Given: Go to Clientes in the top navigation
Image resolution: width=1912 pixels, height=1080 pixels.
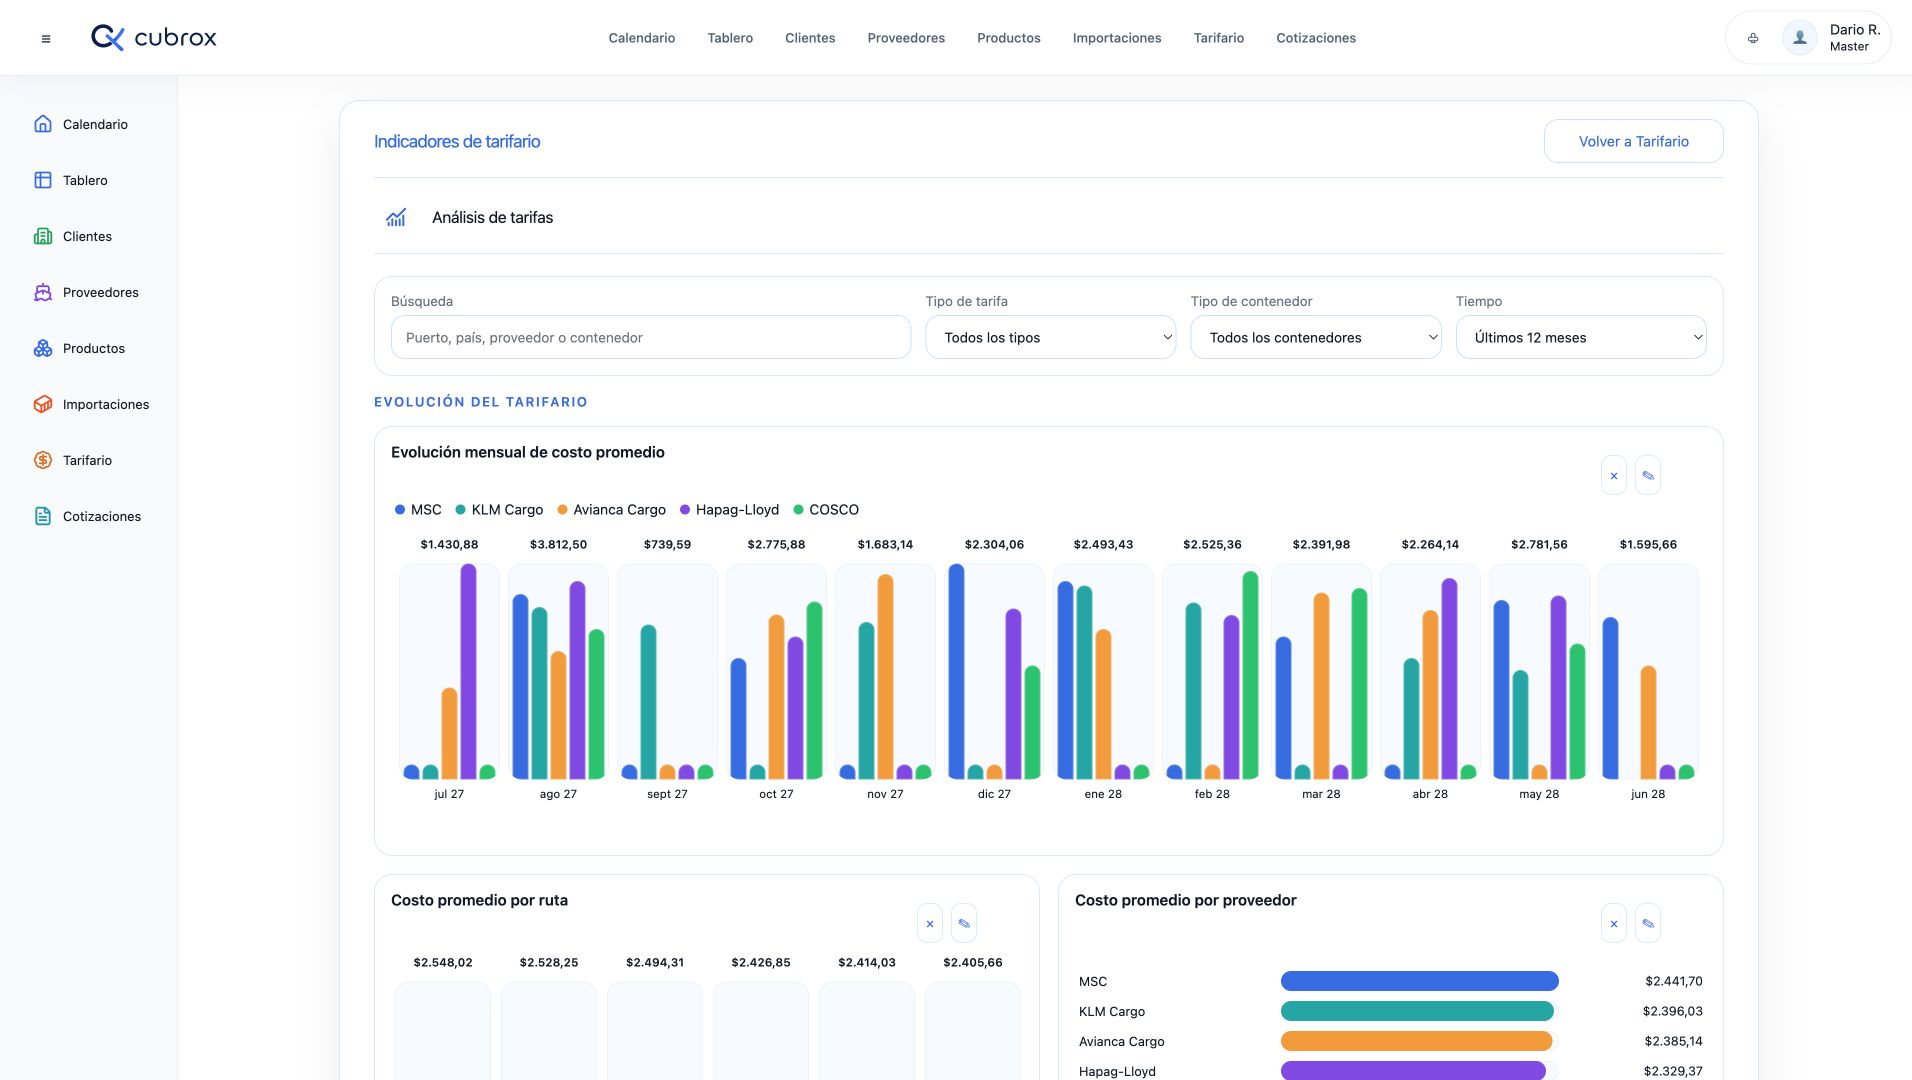Looking at the screenshot, I should click(x=810, y=38).
